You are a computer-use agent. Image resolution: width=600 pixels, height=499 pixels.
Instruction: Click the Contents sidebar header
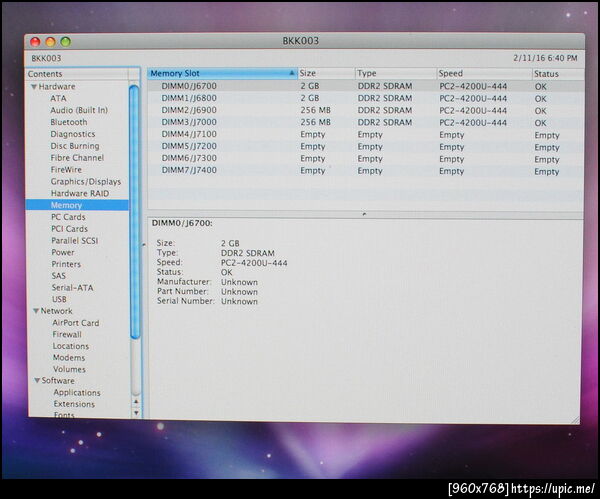(77, 74)
